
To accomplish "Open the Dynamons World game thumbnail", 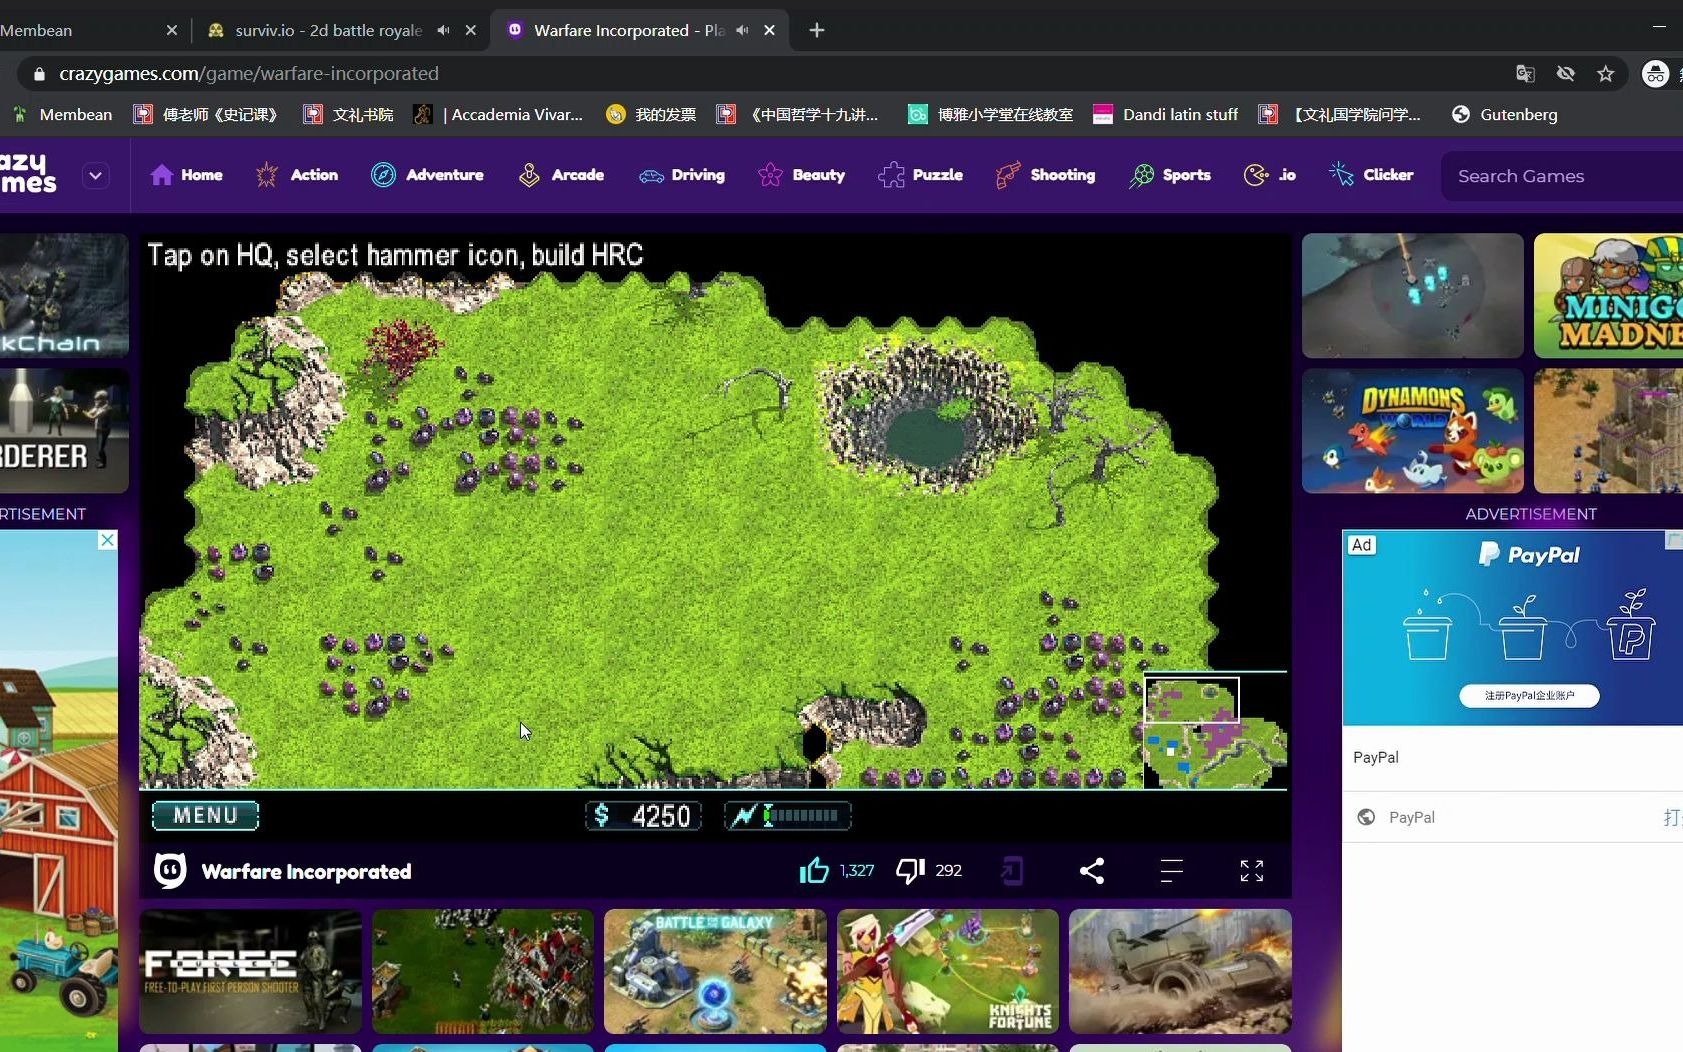I will coord(1413,431).
